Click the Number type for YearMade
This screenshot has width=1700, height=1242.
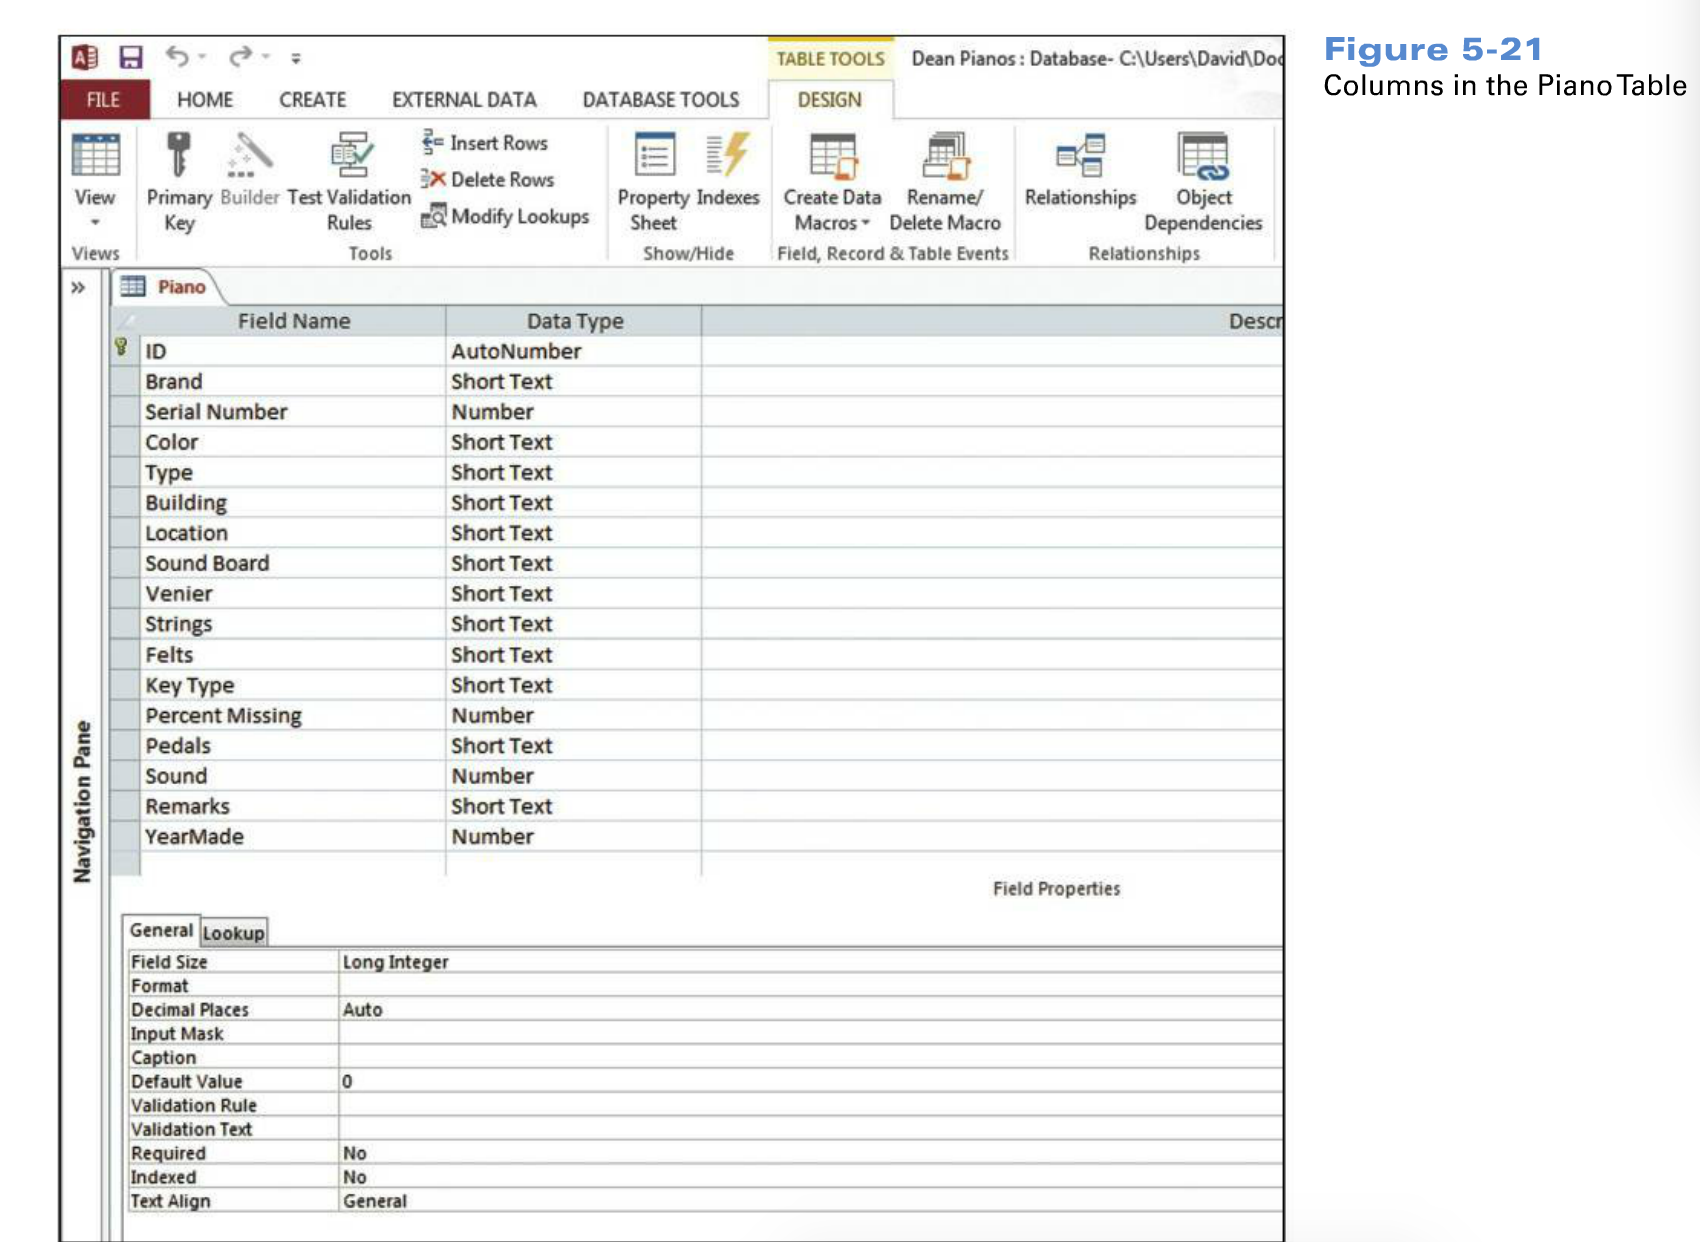click(x=573, y=837)
